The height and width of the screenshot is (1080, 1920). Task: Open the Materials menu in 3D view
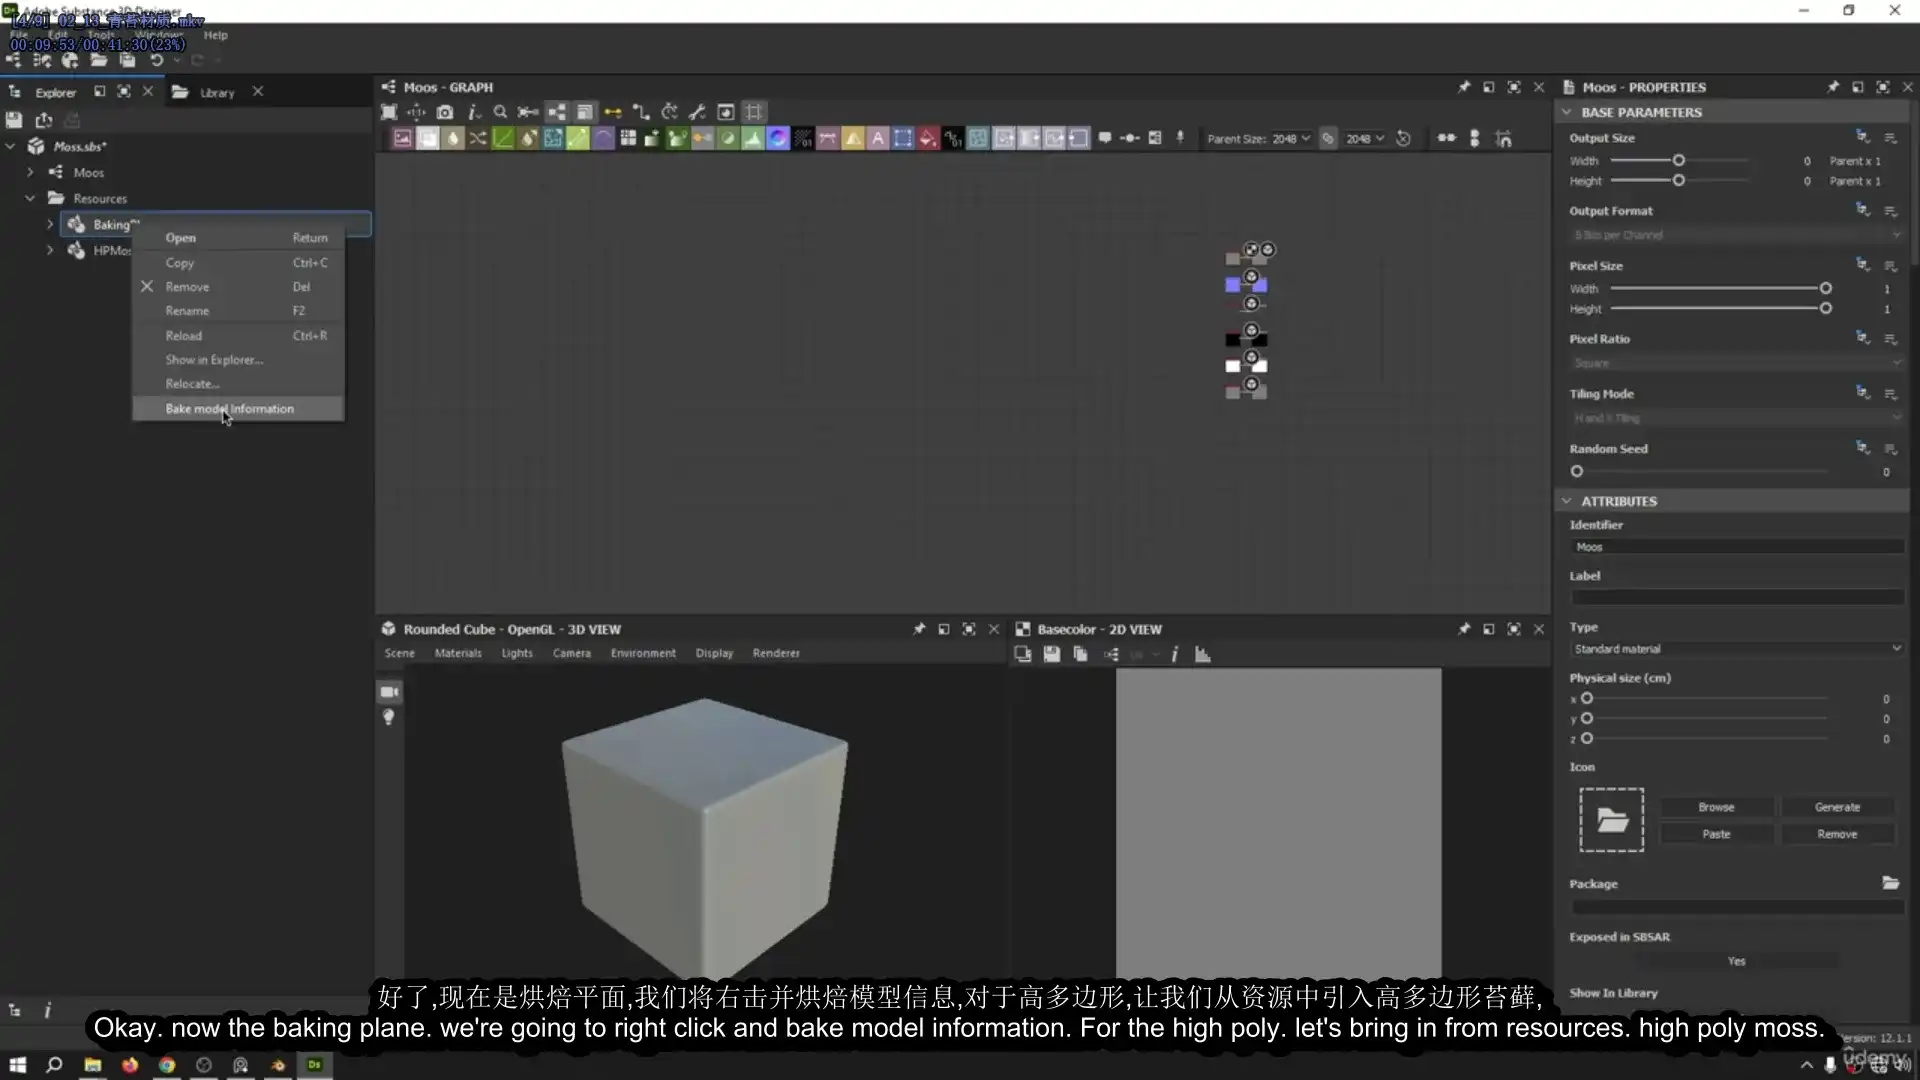coord(458,653)
